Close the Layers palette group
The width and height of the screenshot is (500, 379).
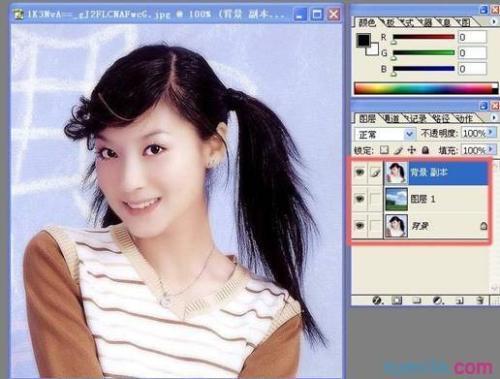[496, 106]
